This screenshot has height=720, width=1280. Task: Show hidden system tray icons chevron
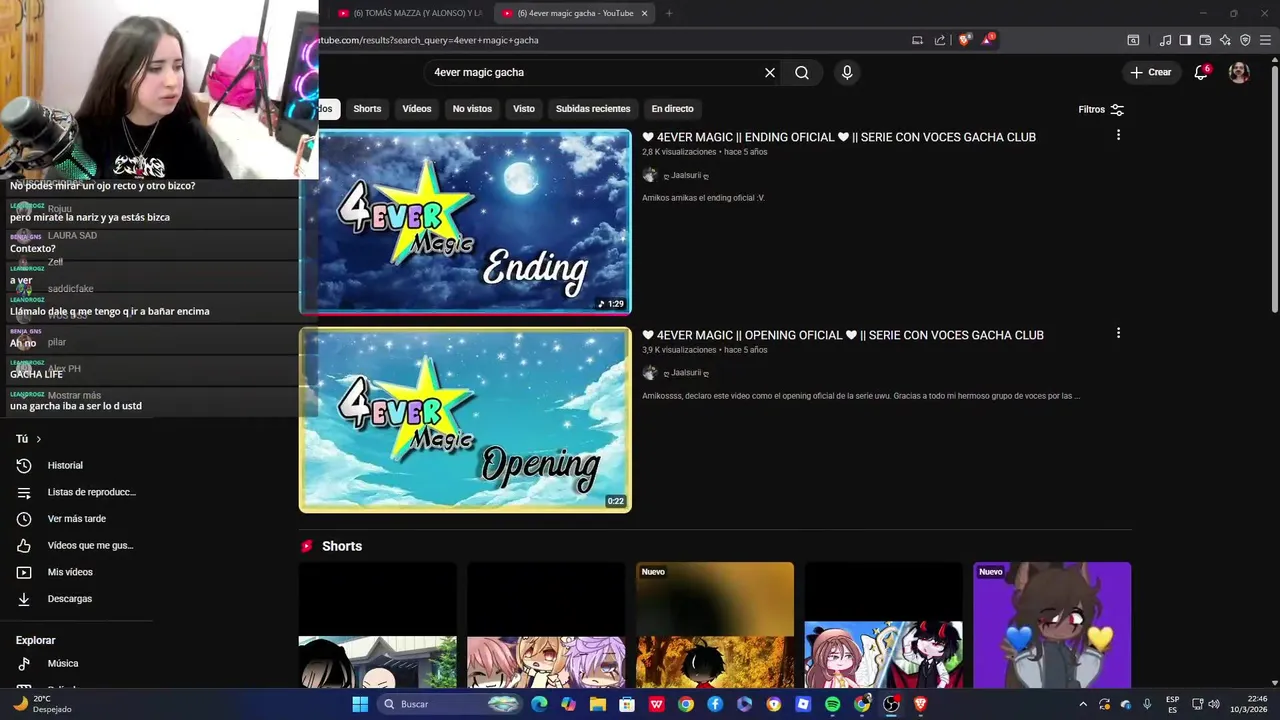point(1082,704)
